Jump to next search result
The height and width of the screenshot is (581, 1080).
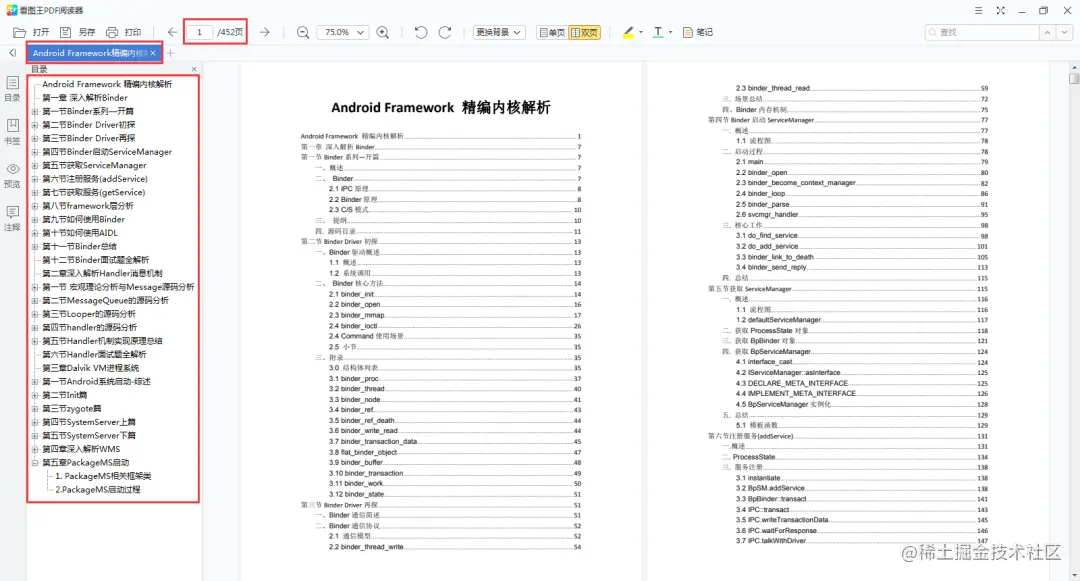1064,32
